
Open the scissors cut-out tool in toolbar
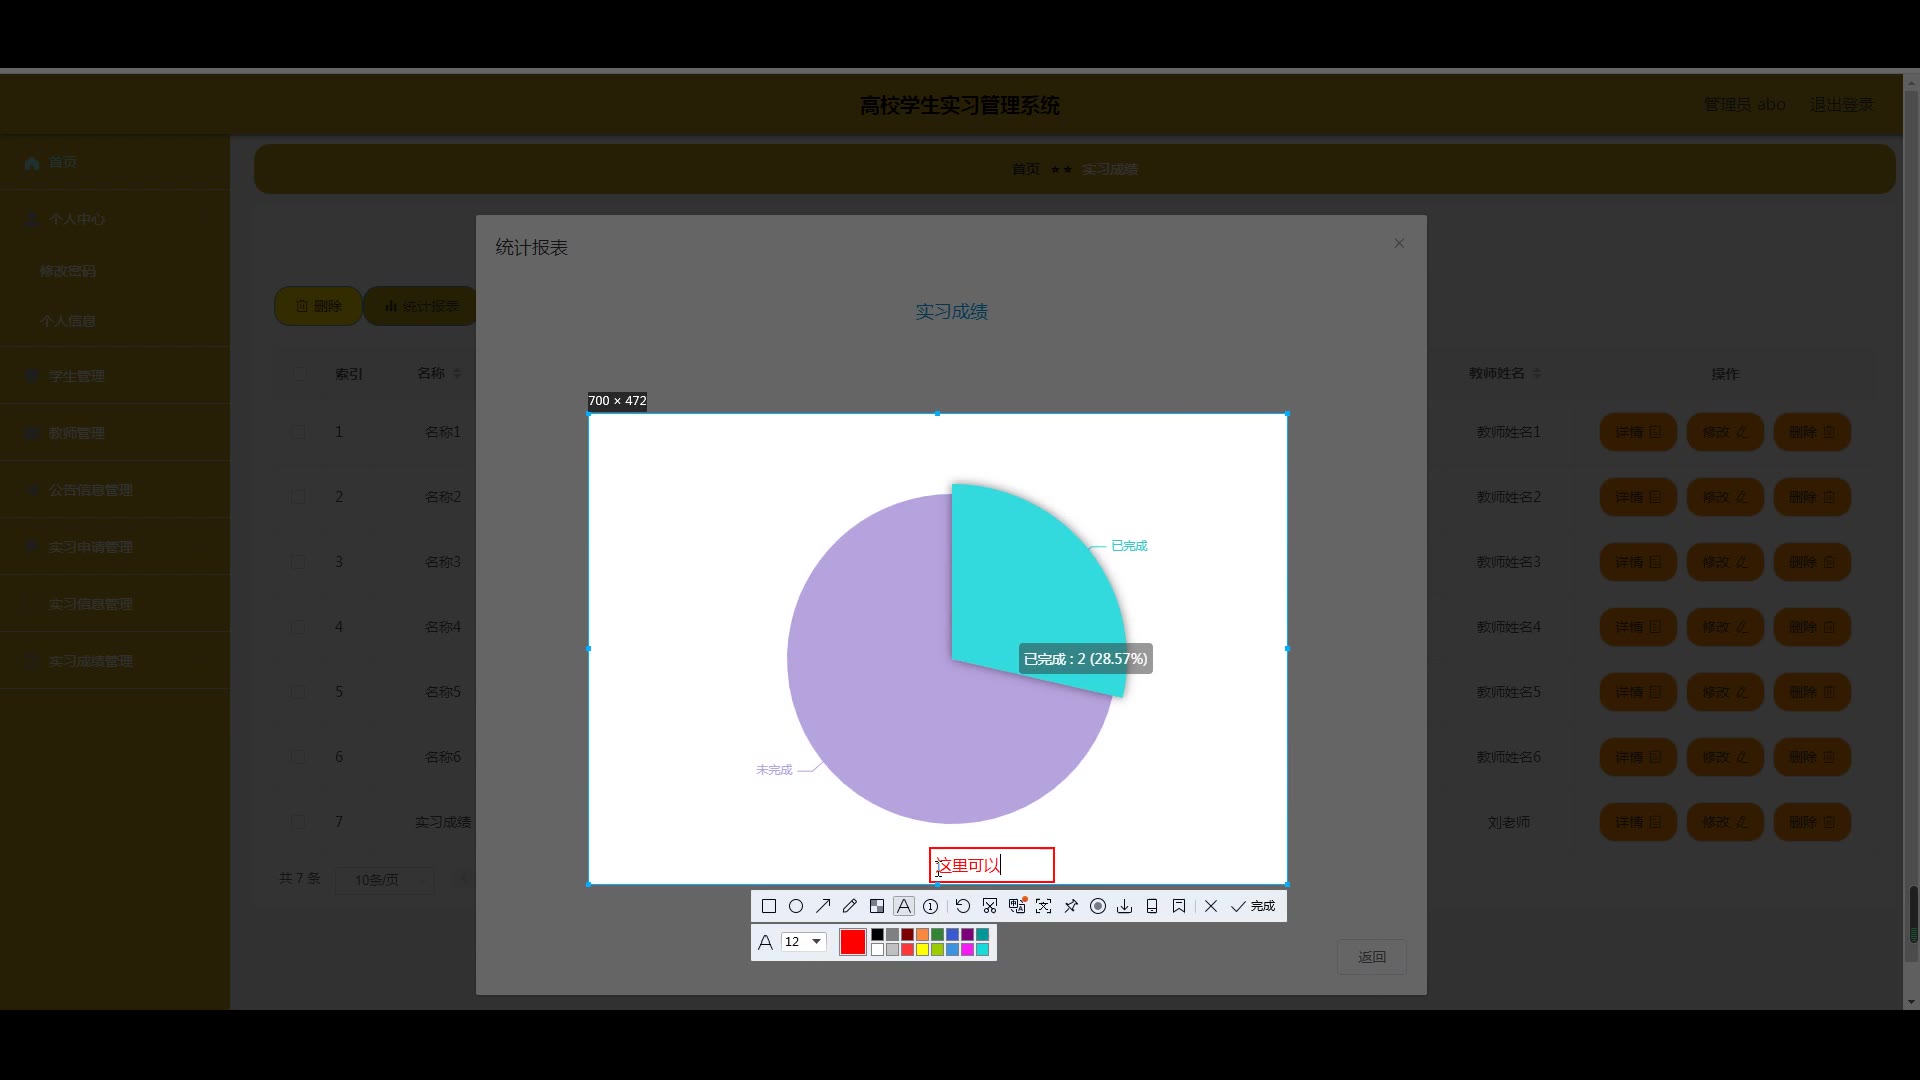pos(990,906)
